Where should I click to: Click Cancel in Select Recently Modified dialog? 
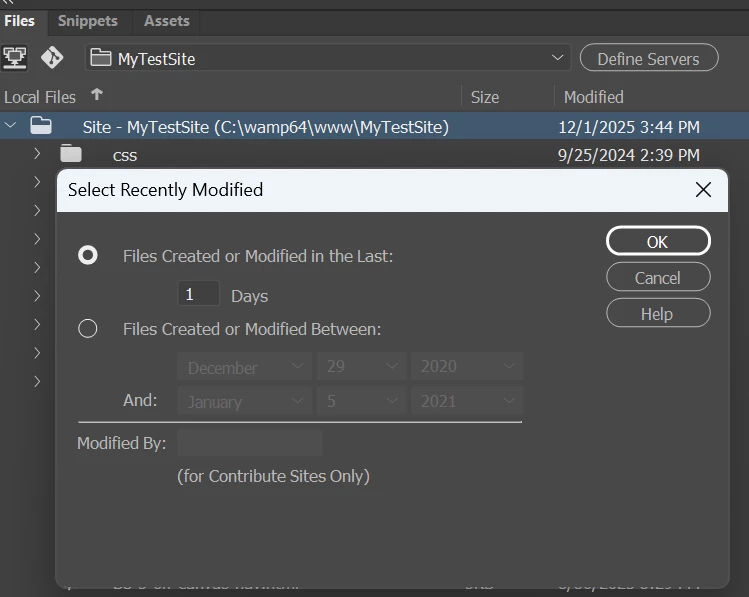(658, 277)
